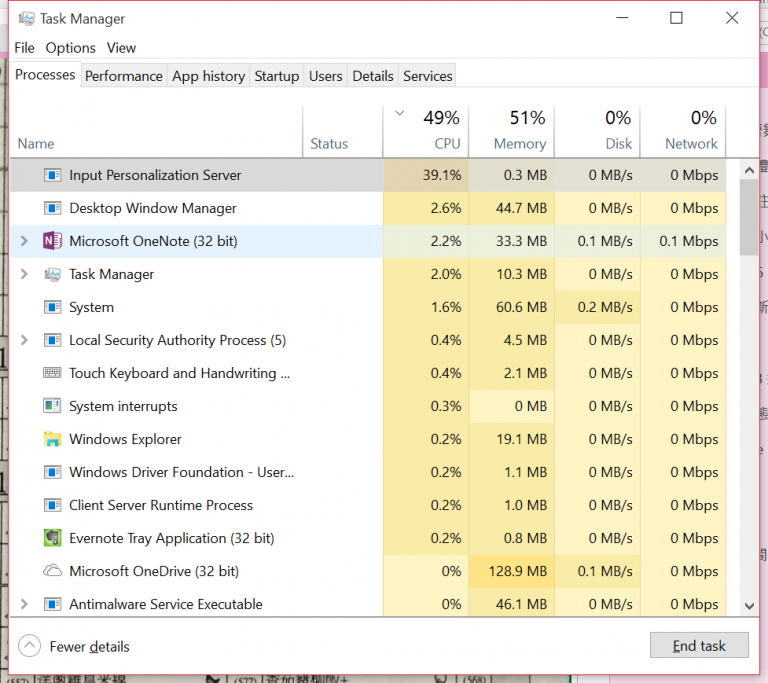Image resolution: width=768 pixels, height=683 pixels.
Task: Click the 0.2 MB/s disk value cell
Action: coord(597,307)
